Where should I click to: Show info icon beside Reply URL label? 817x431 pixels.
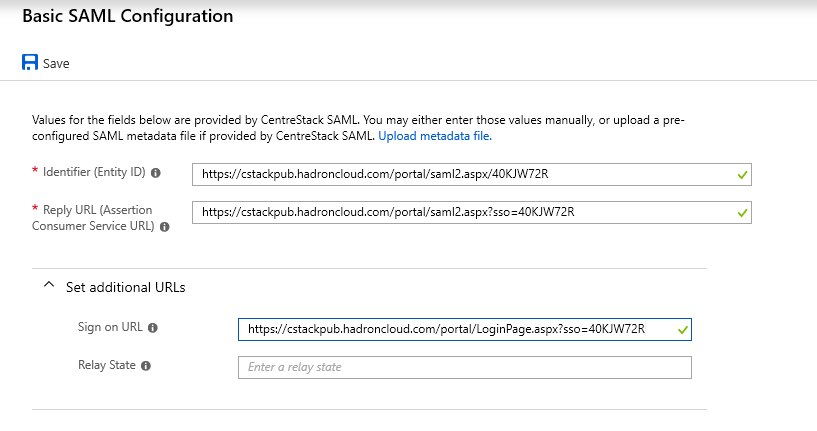[165, 227]
